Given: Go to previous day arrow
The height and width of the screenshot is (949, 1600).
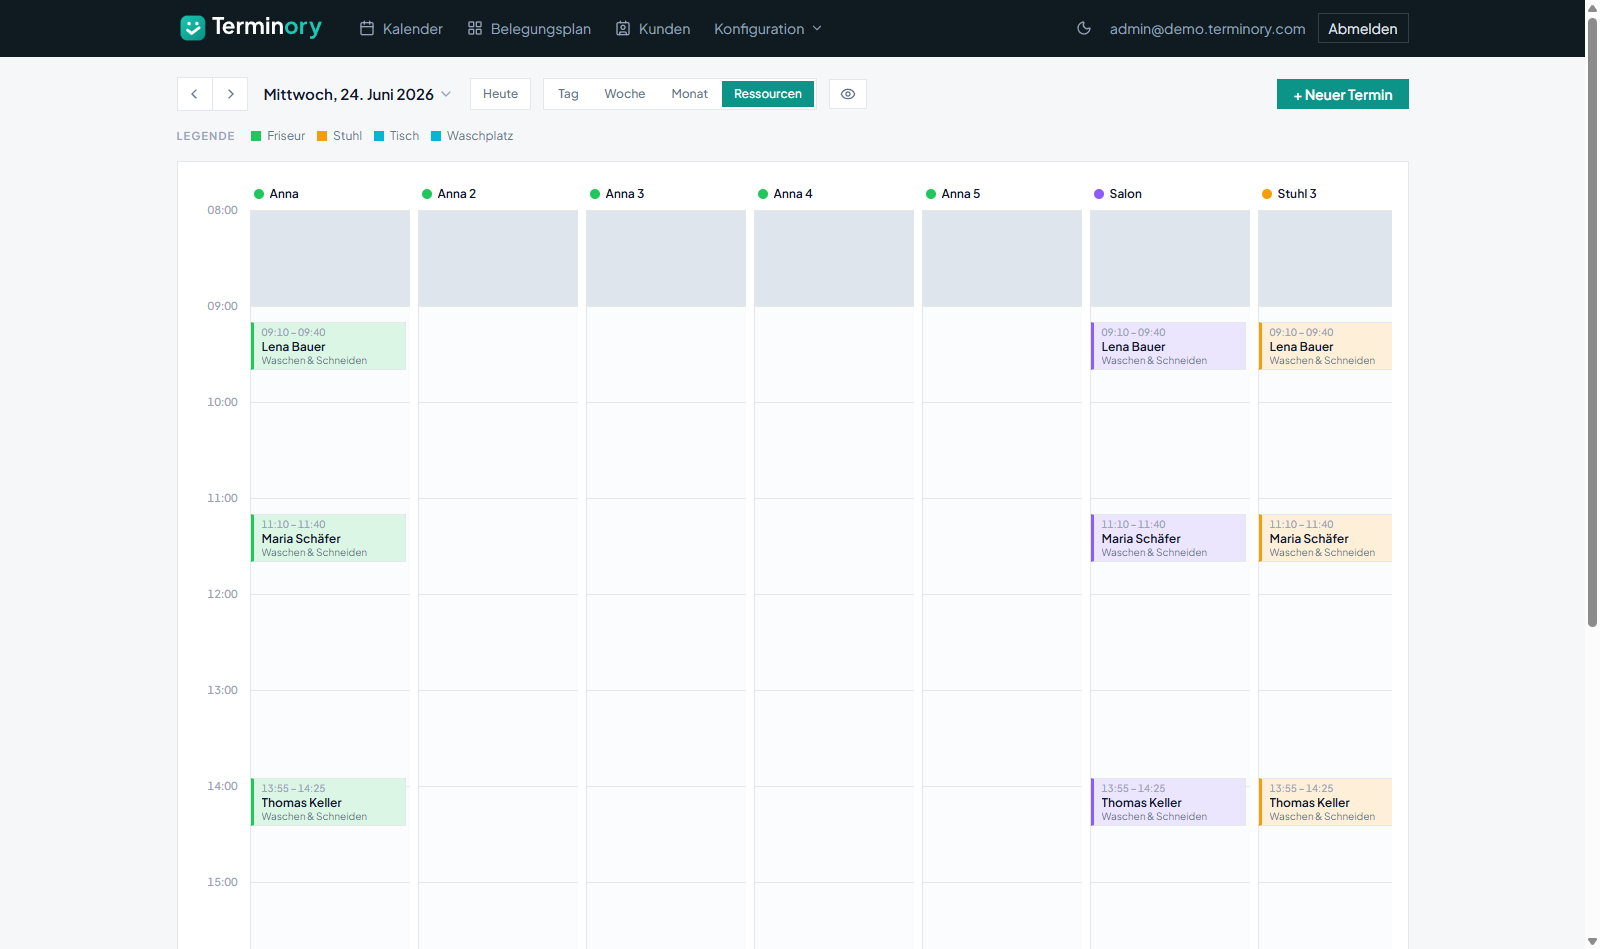Looking at the screenshot, I should 195,94.
